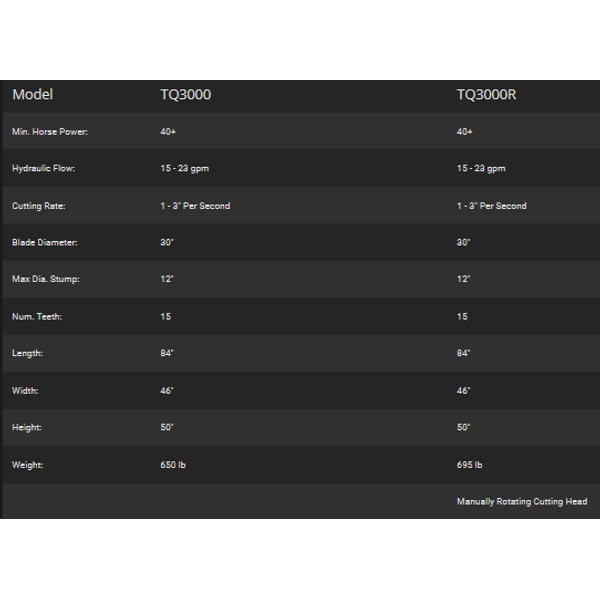Image resolution: width=600 pixels, height=600 pixels.
Task: Click the Num. Teeth label
Action: coord(37,316)
